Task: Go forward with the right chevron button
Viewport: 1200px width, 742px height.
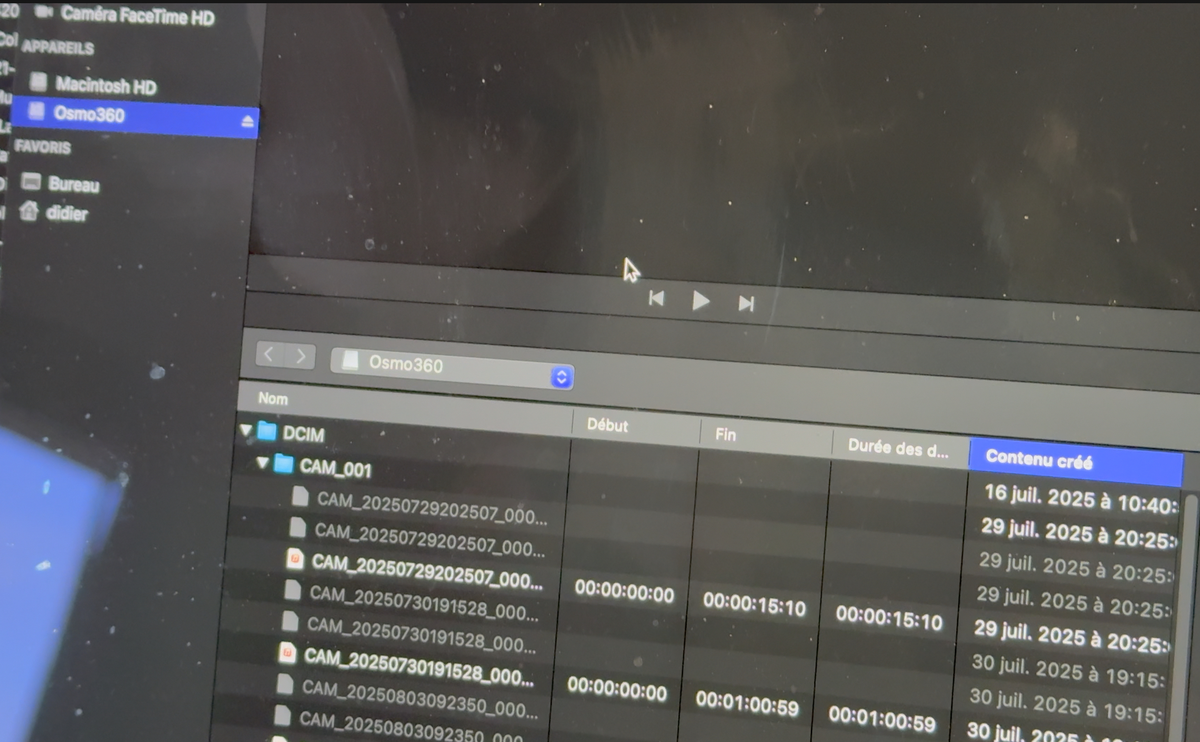Action: coord(301,356)
